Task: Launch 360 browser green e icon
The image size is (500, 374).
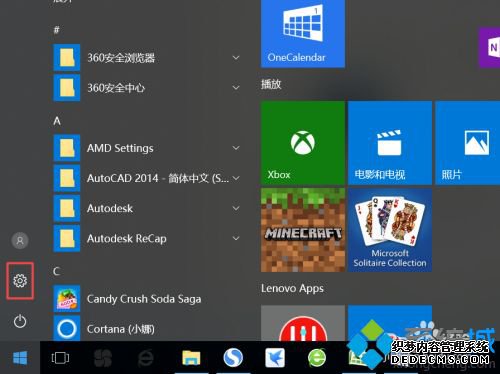Action: click(x=317, y=358)
